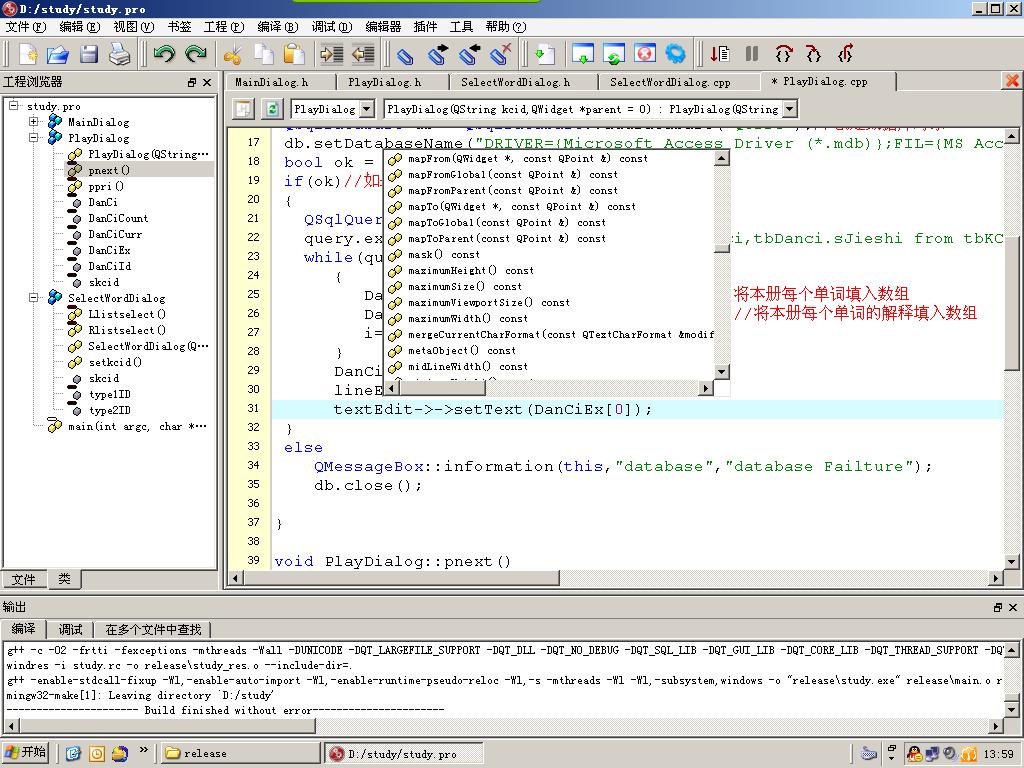Select pnext() in the class tree
This screenshot has width=1024, height=768.
[x=109, y=170]
